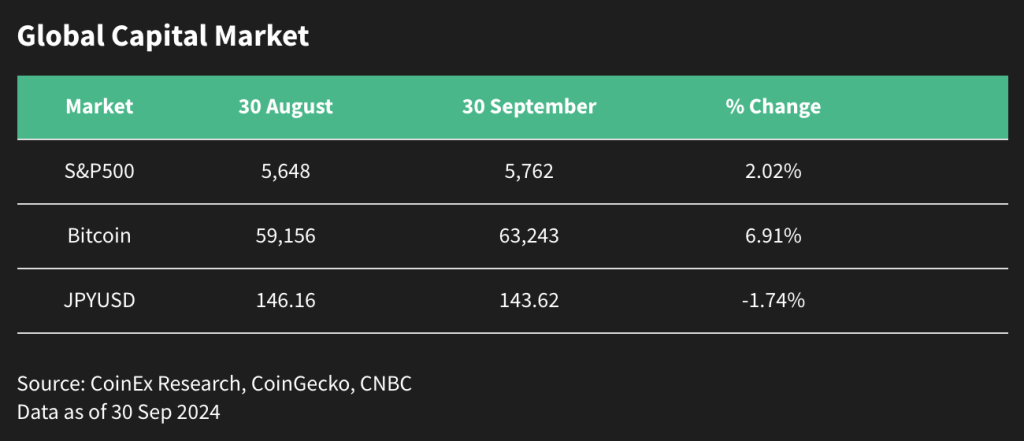This screenshot has height=441, width=1024.
Task: Select the S&P500 August value 5,648
Action: tap(286, 172)
